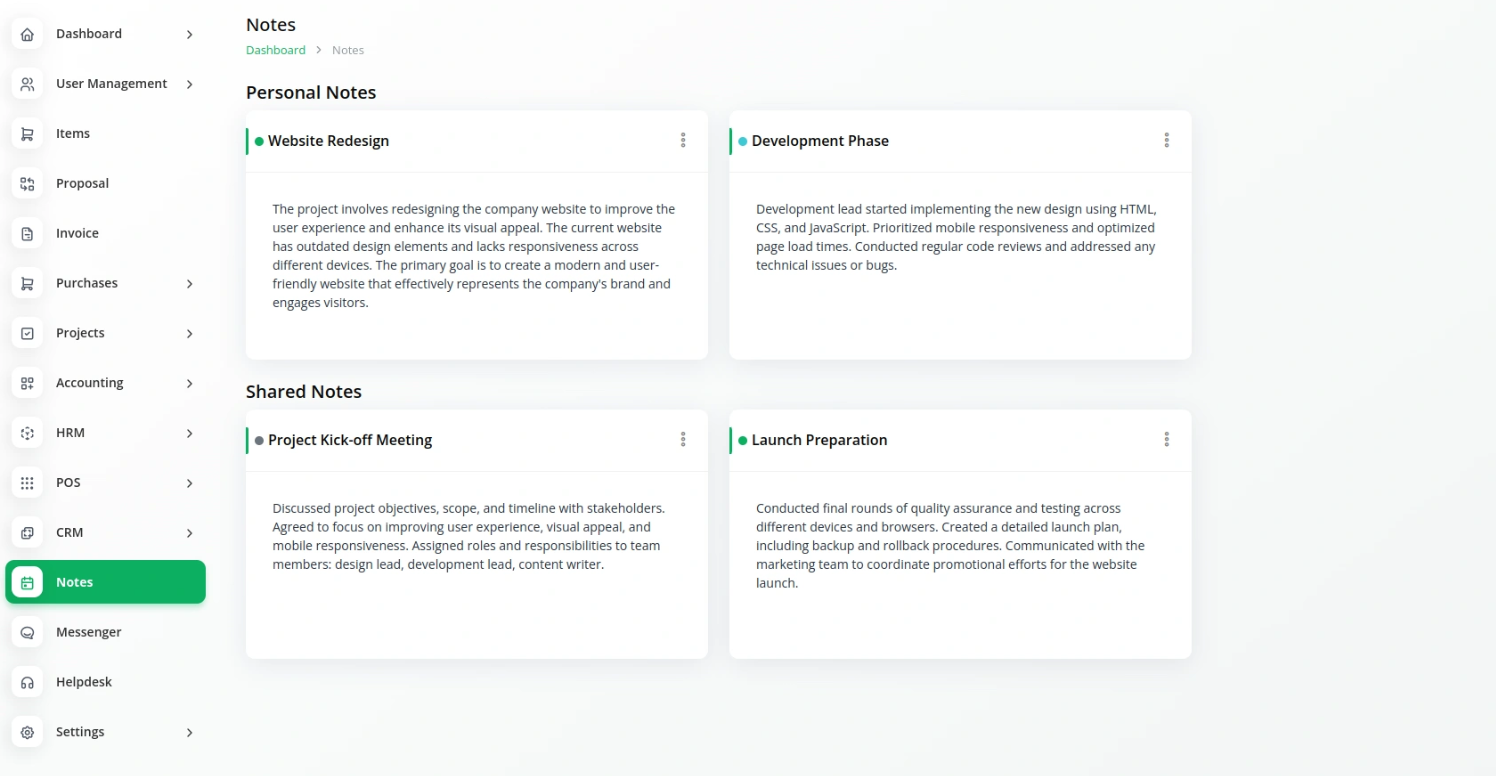Screen dimensions: 1496x776
Task: Open the Development Phase three-dot menu
Action: click(x=1166, y=141)
